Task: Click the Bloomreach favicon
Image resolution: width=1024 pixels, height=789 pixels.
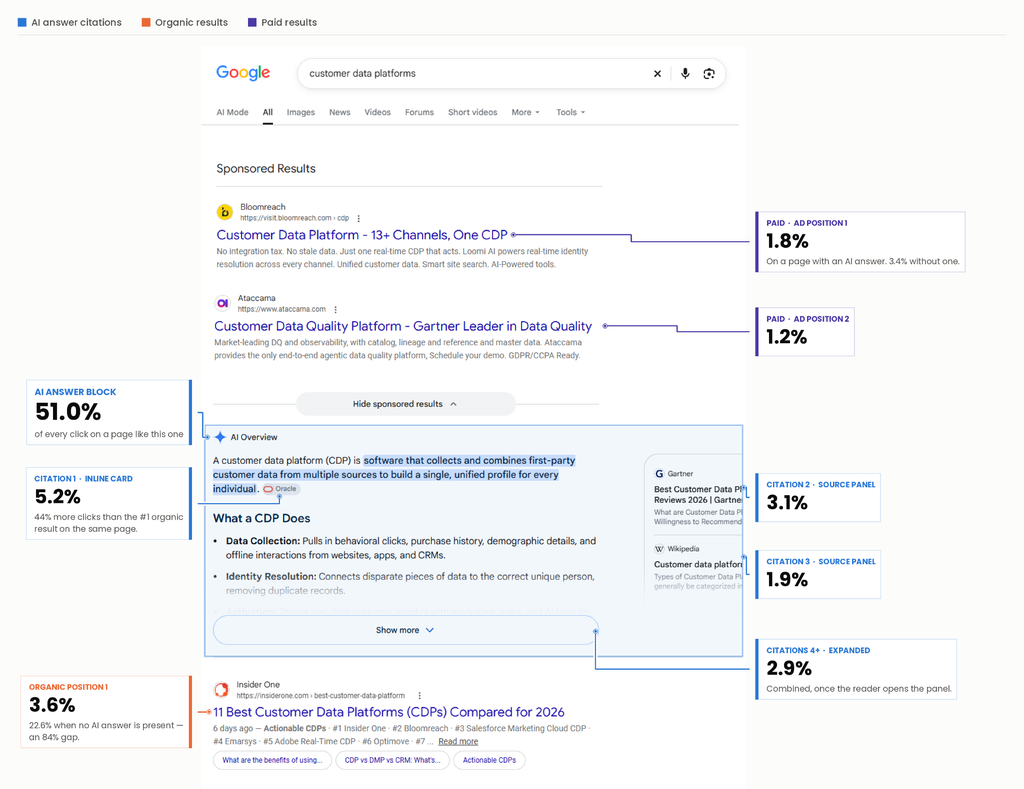Action: (x=225, y=212)
